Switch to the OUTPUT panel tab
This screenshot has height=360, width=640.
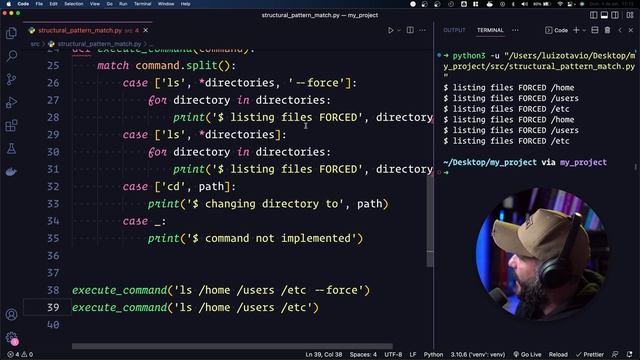tap(454, 30)
